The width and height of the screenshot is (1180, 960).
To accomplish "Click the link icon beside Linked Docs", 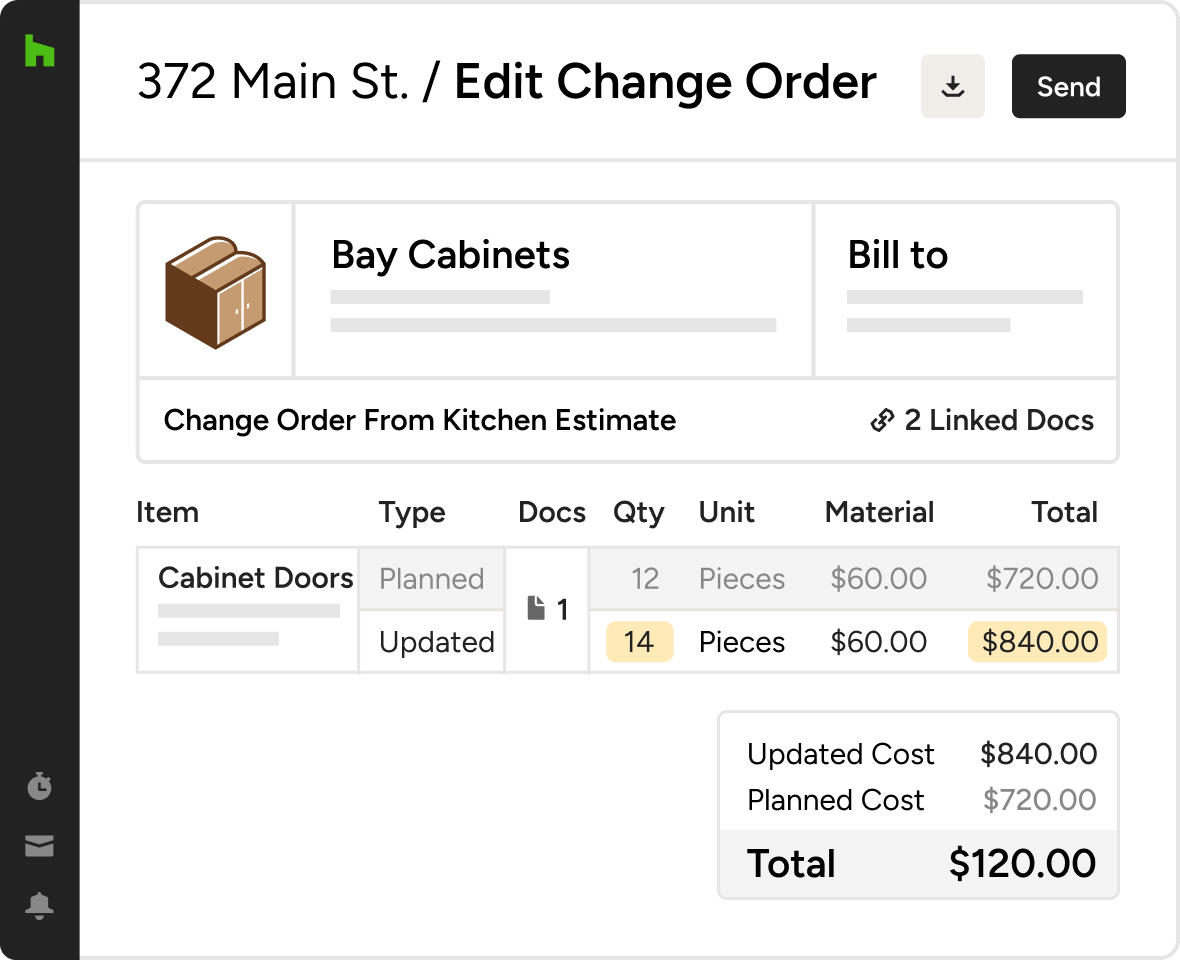I will coord(882,421).
